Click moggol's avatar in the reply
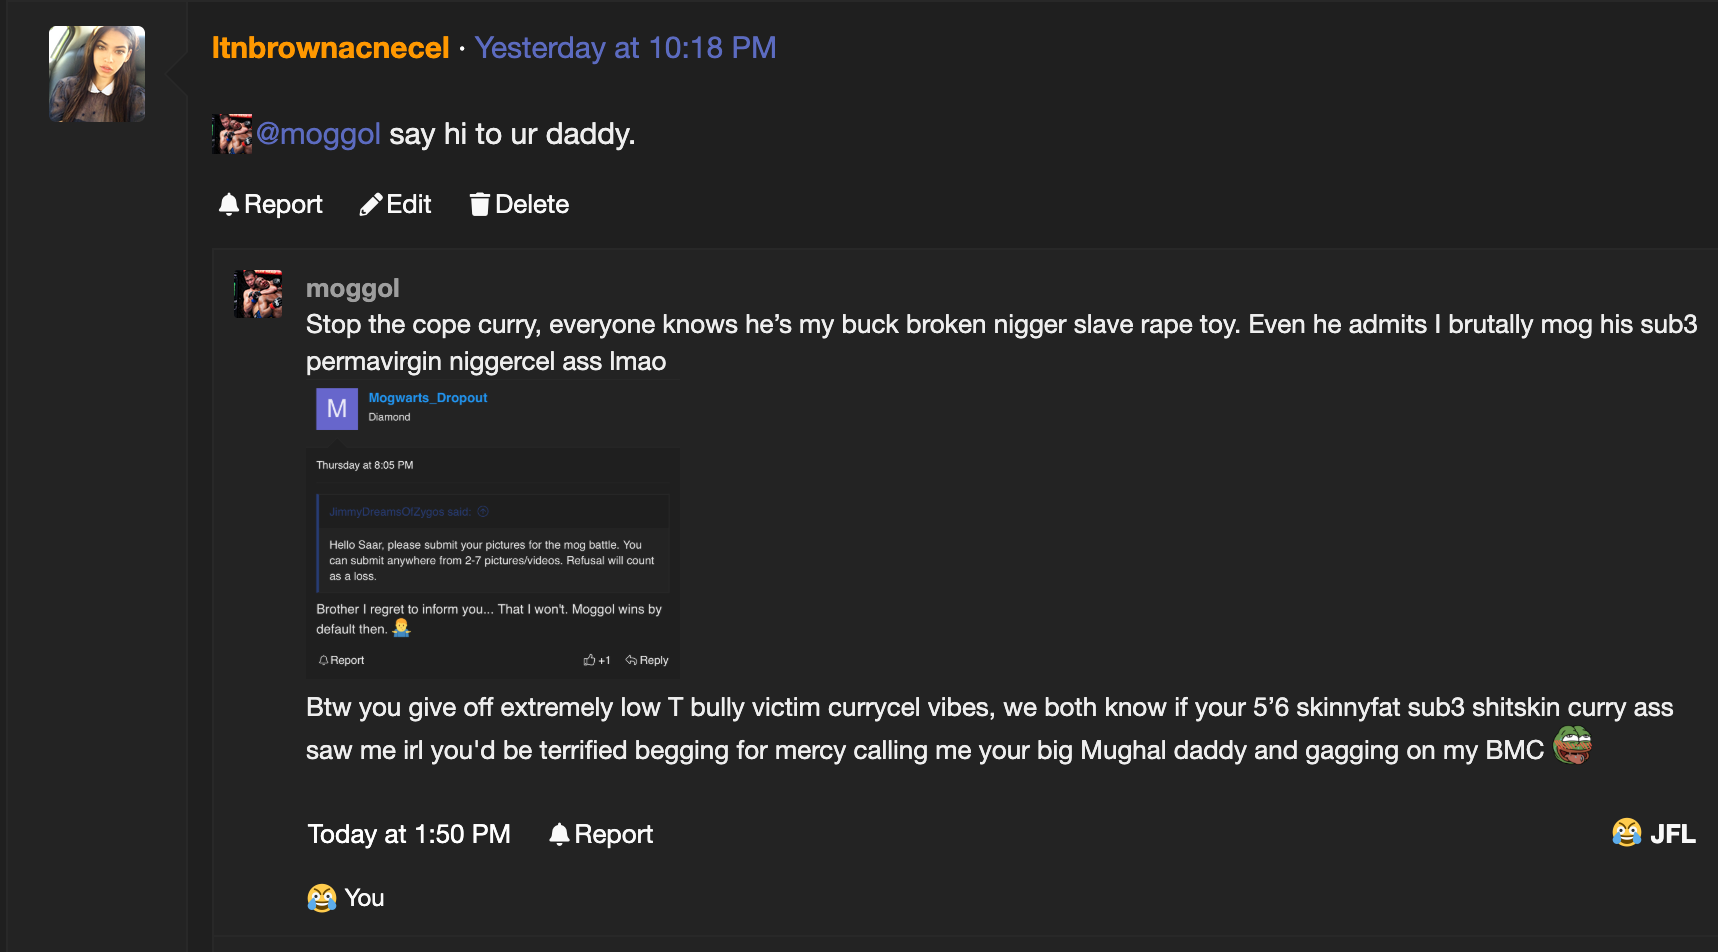 pos(258,294)
